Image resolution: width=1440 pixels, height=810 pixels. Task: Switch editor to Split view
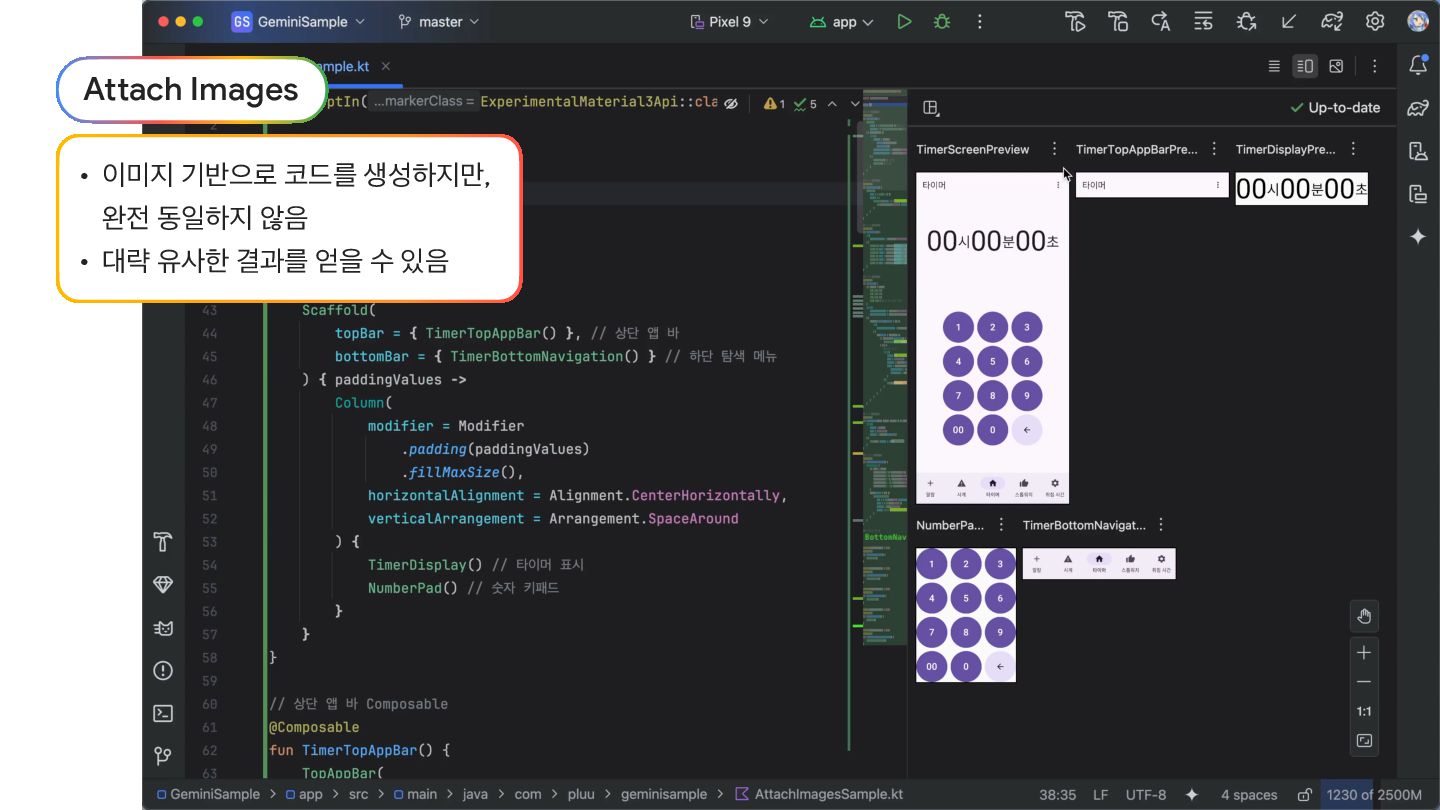(1305, 66)
